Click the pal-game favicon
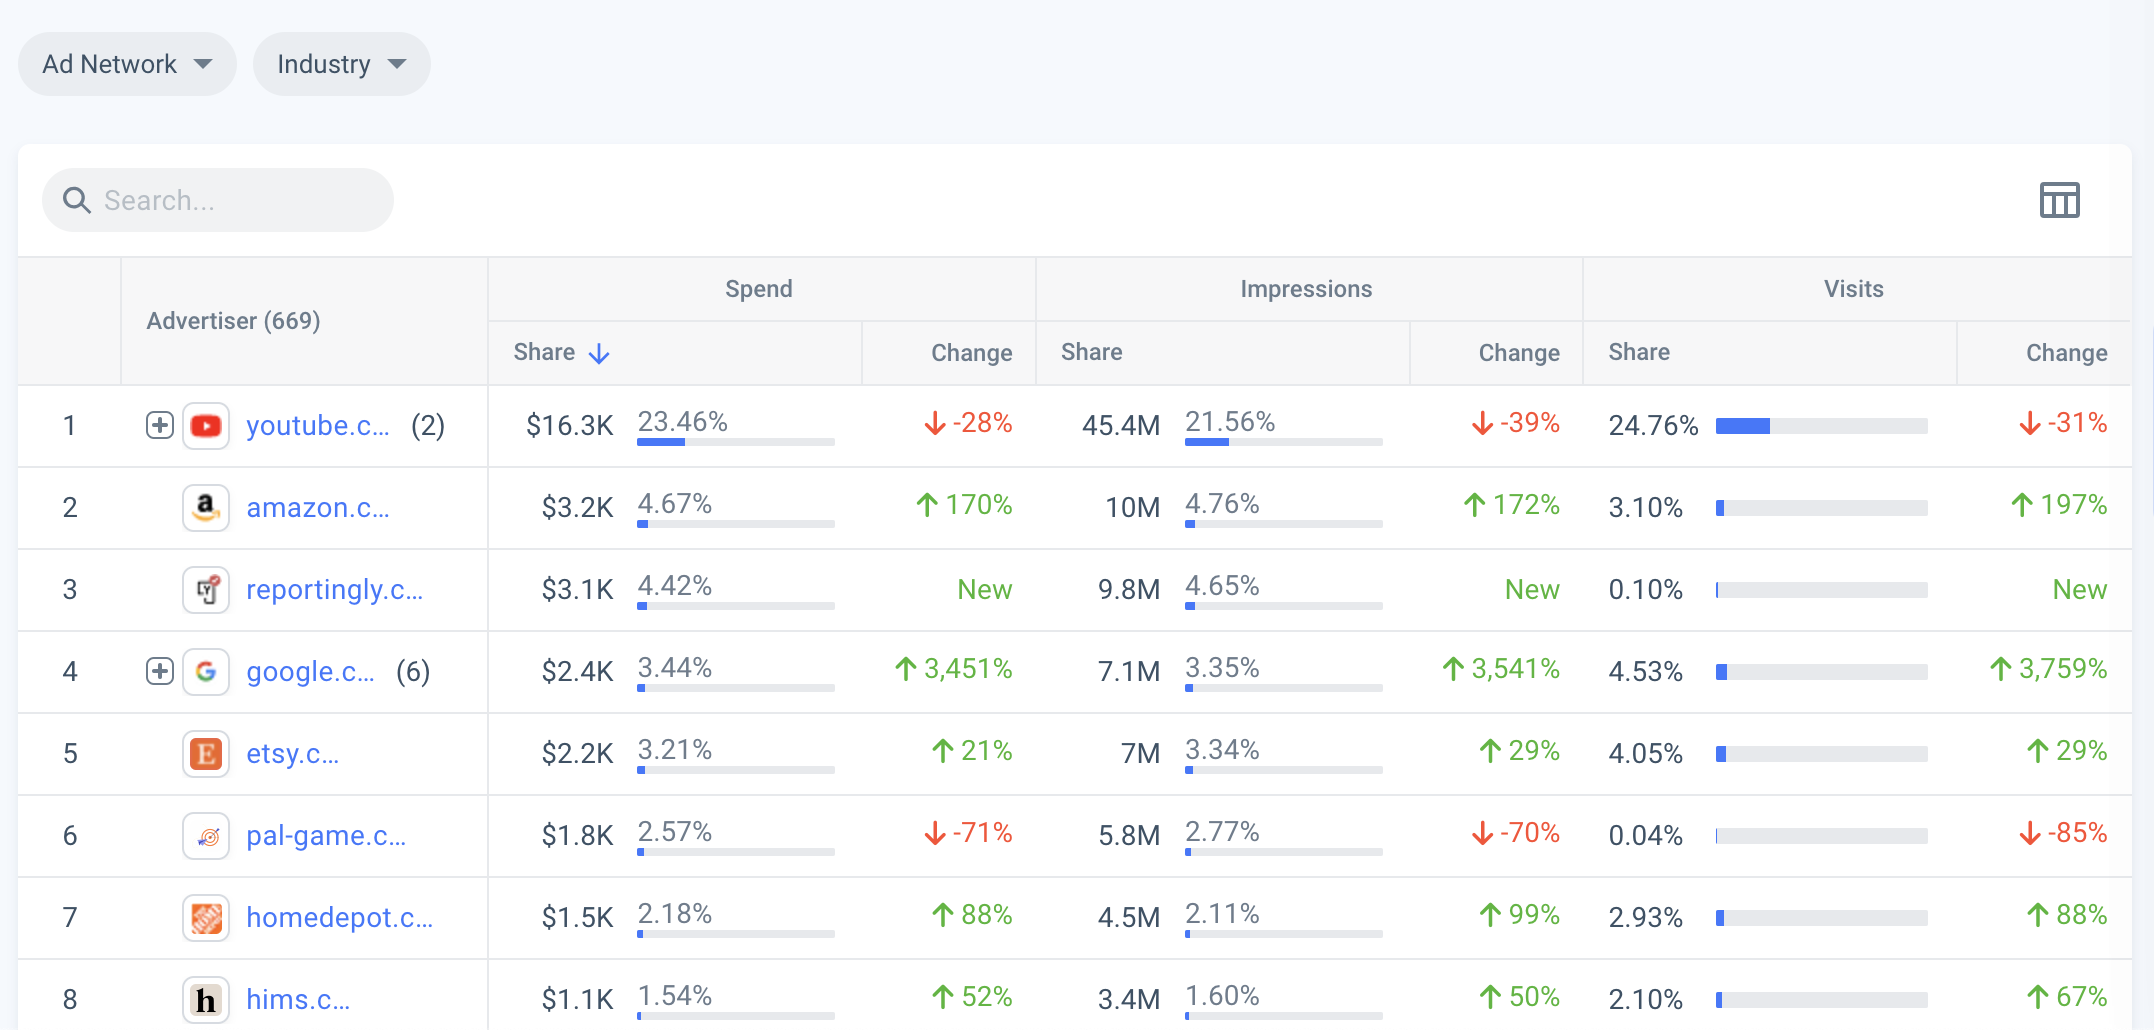The width and height of the screenshot is (2154, 1030). (206, 836)
